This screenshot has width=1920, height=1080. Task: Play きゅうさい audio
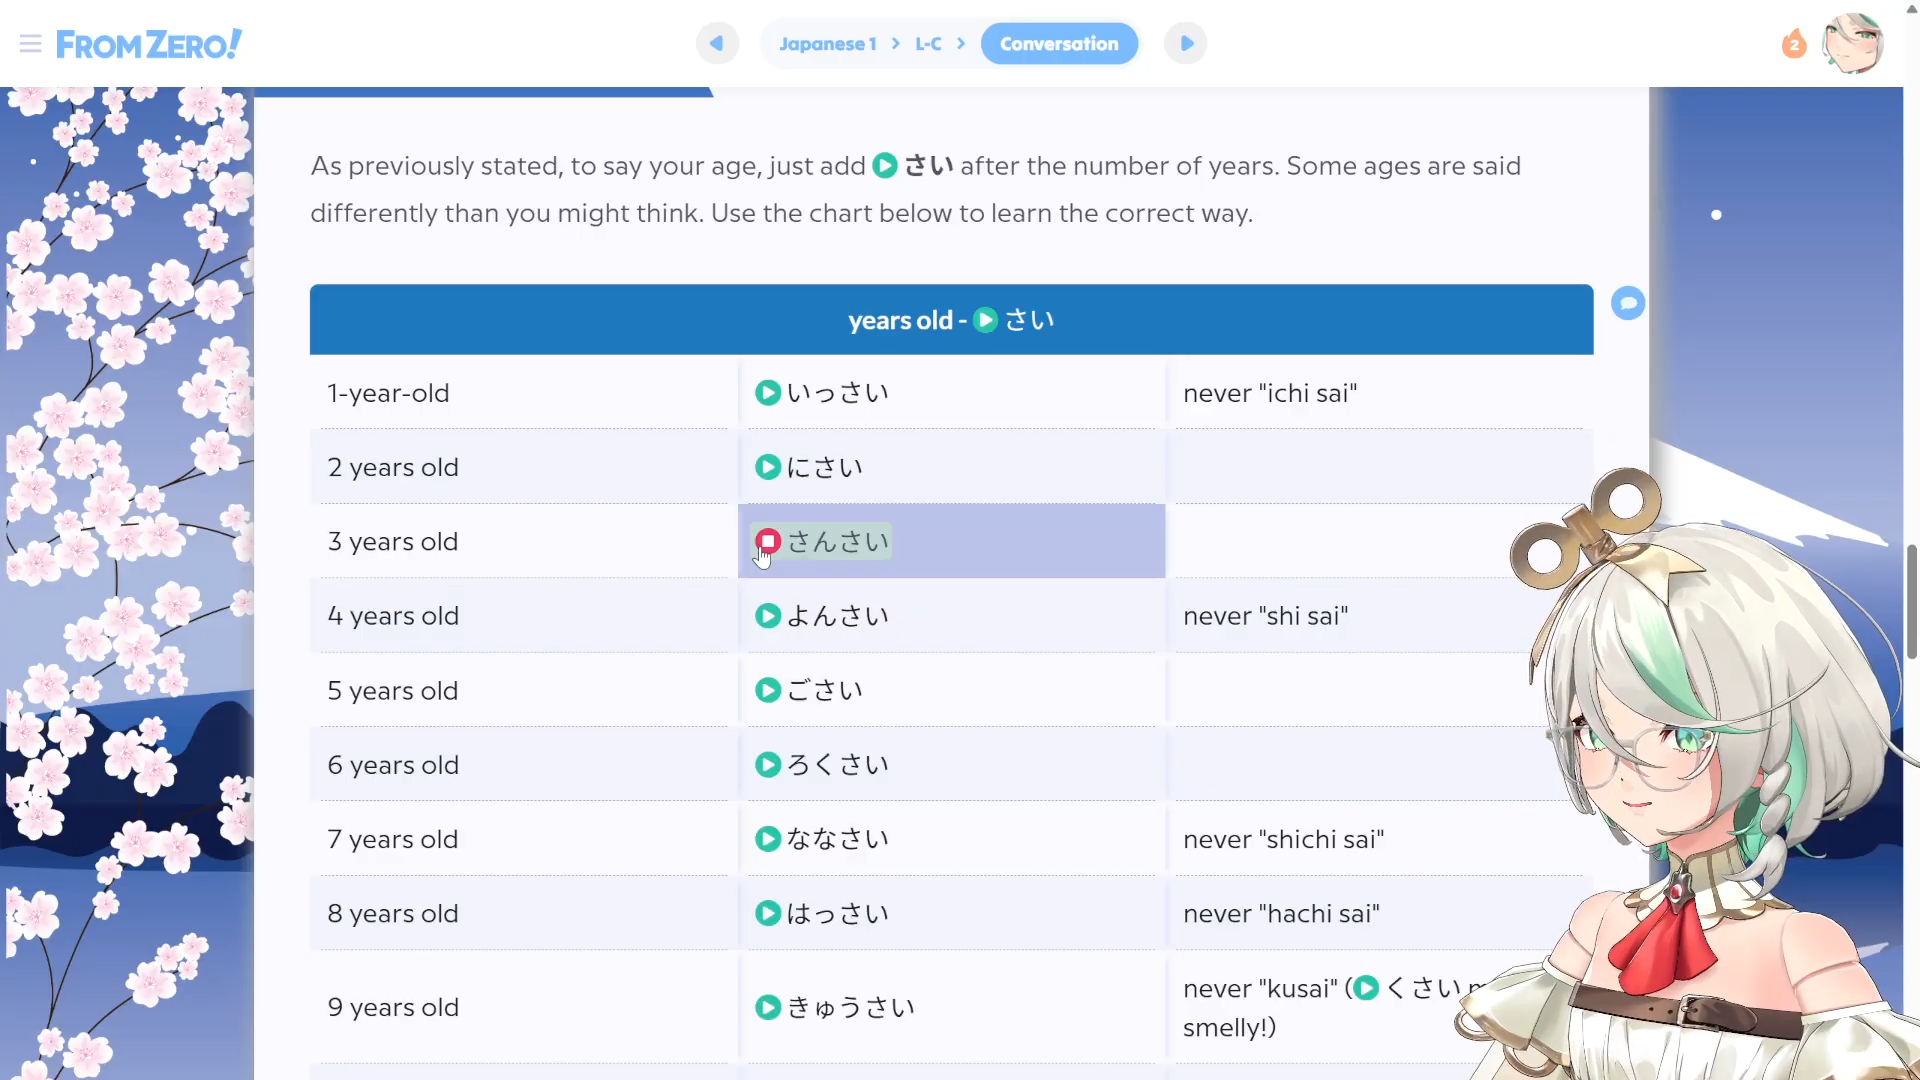[768, 1007]
